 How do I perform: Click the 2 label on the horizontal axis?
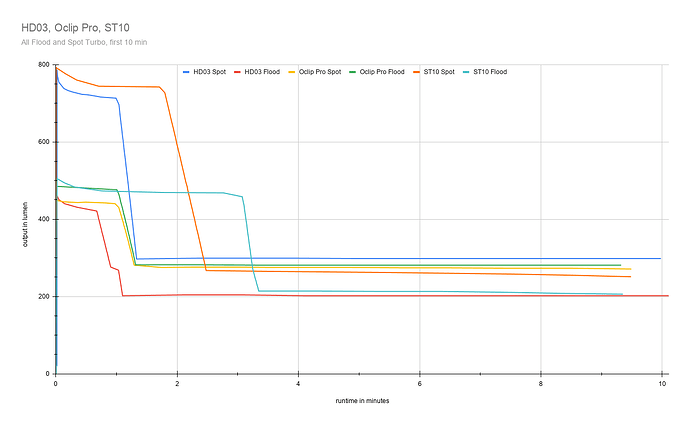click(x=177, y=384)
